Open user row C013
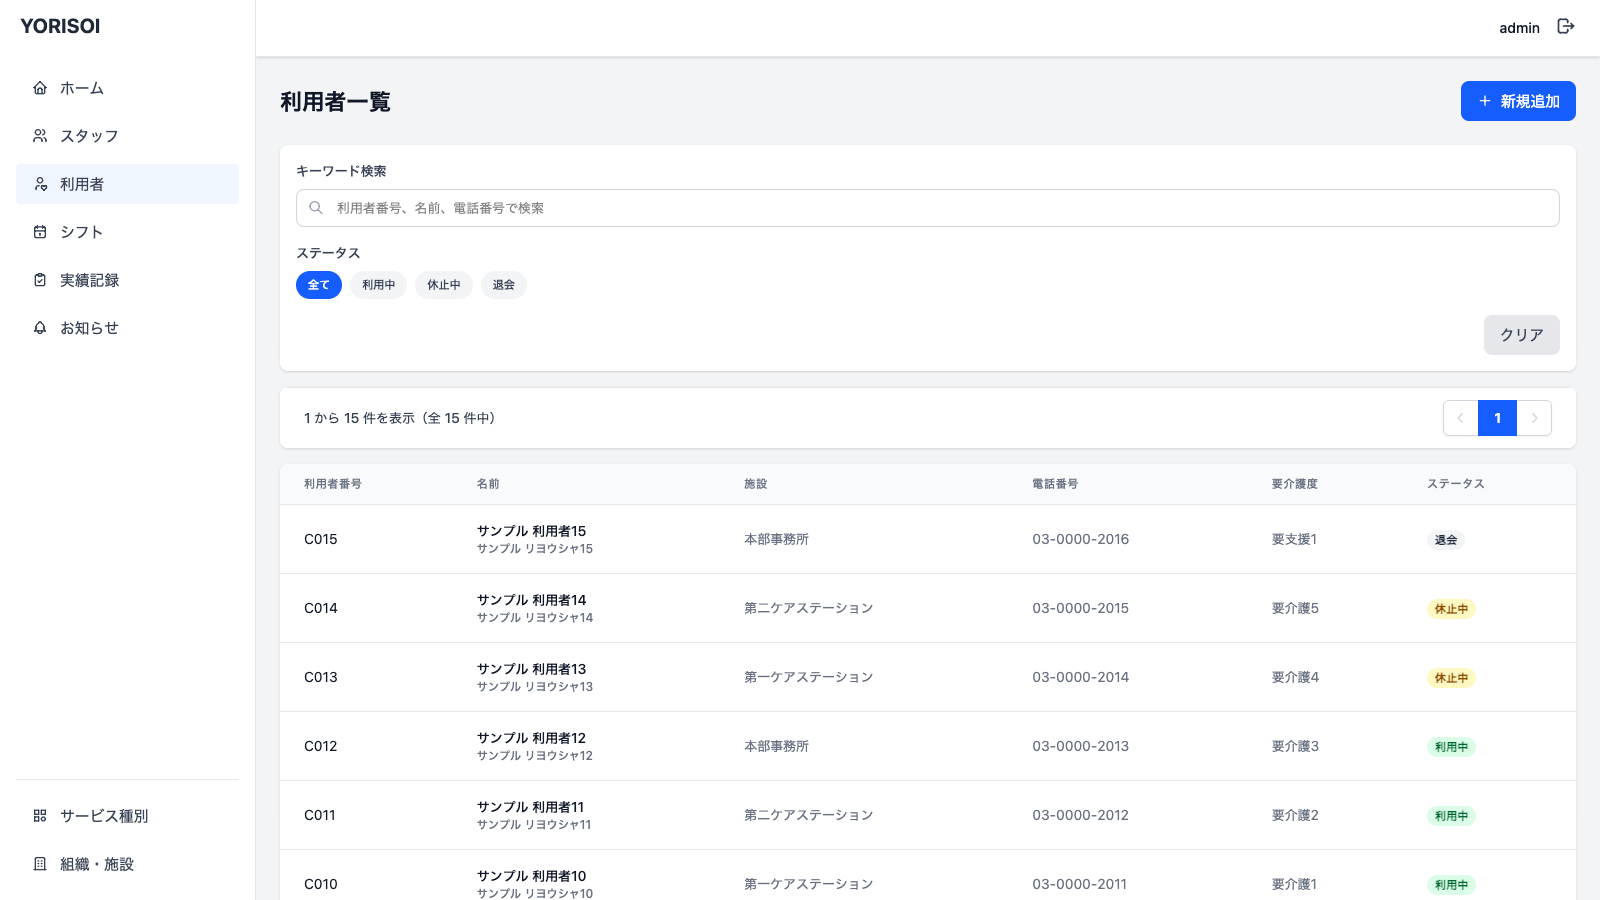1600x900 pixels. coord(928,677)
